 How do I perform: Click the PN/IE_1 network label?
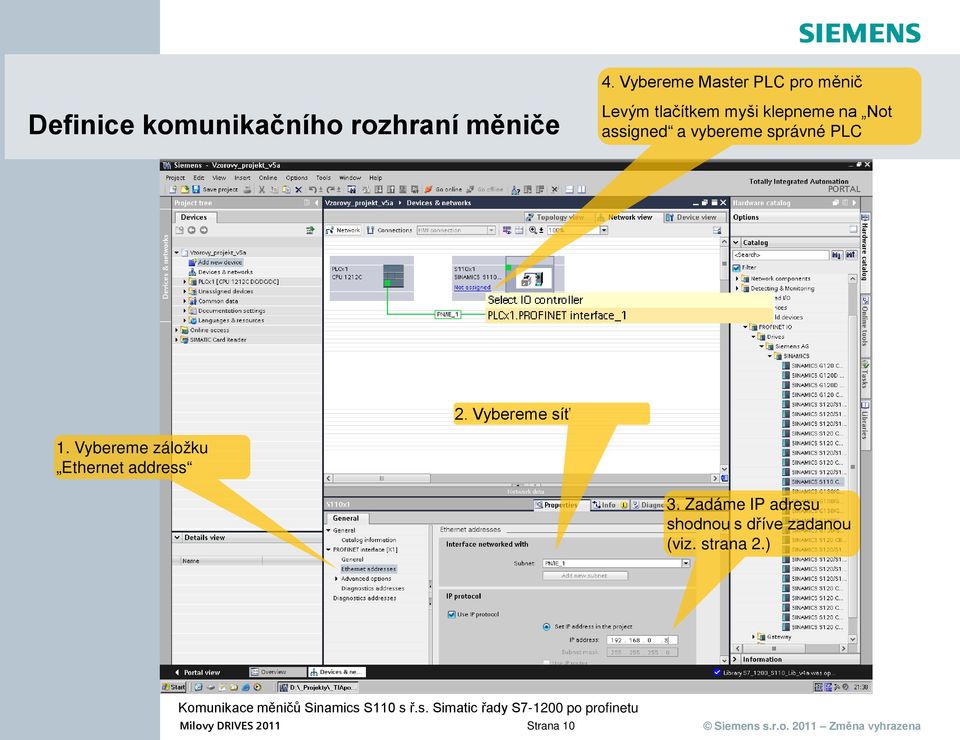pyautogui.click(x=447, y=314)
